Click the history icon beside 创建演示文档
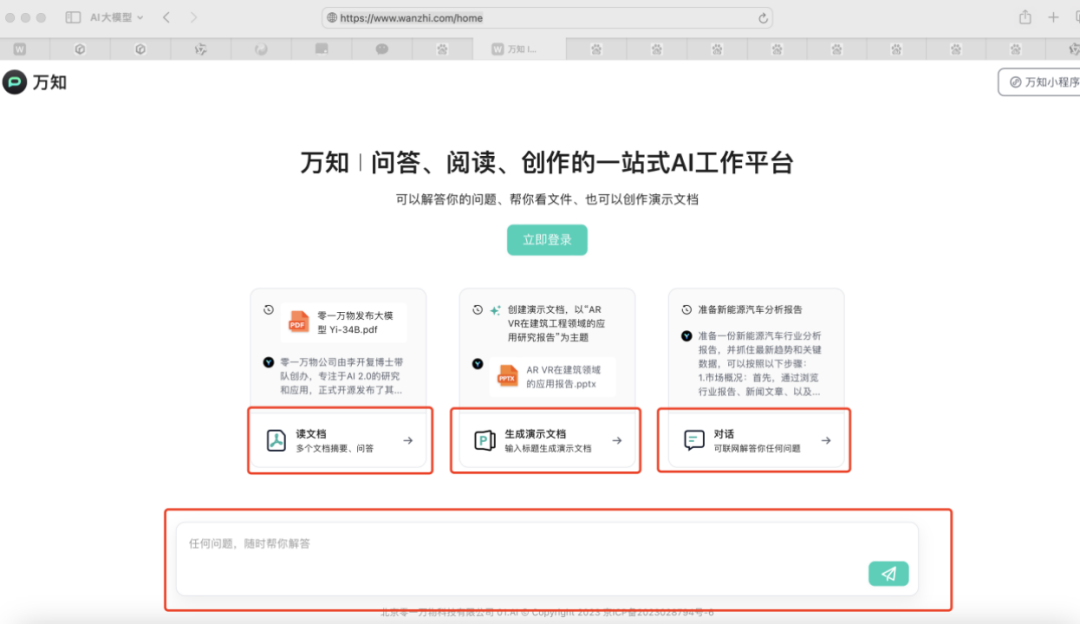The width and height of the screenshot is (1080, 624). (x=477, y=310)
